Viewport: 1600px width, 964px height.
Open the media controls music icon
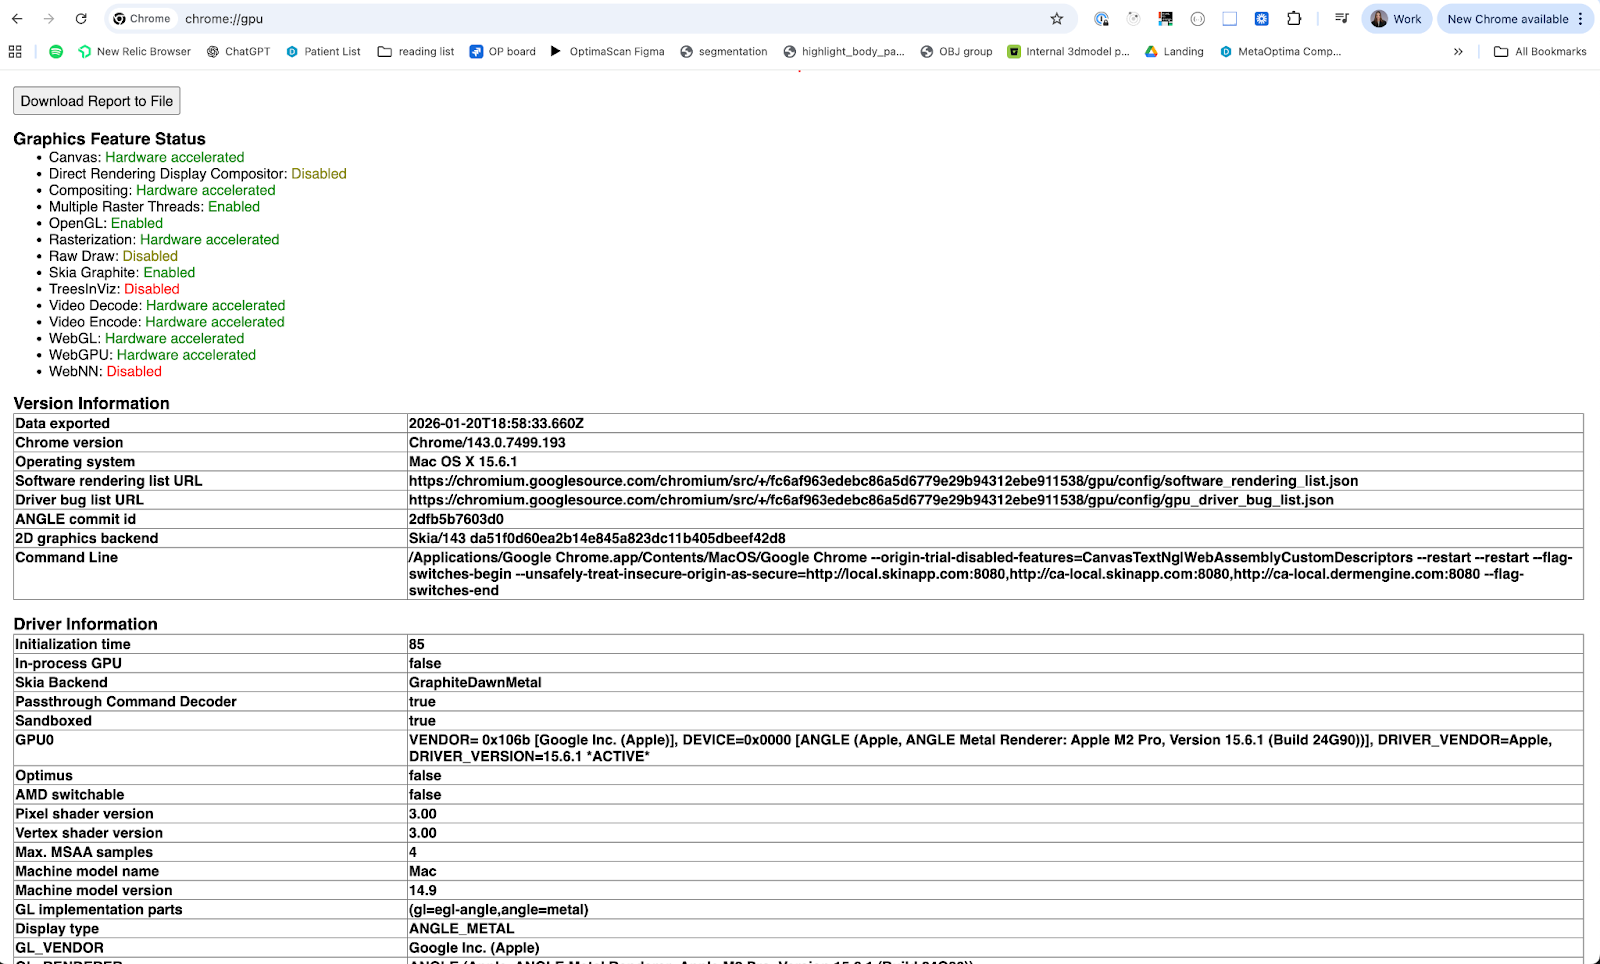[1341, 19]
